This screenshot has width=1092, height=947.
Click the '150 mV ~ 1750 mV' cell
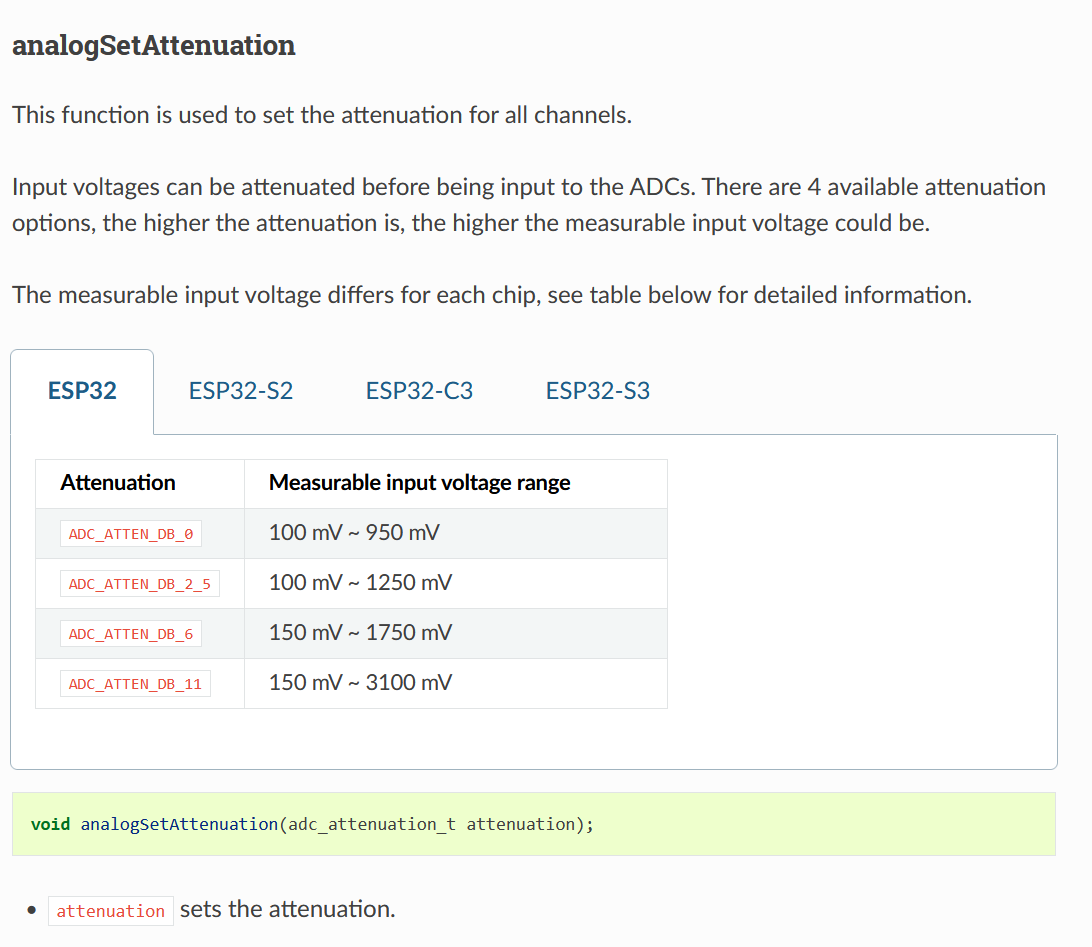(x=455, y=634)
